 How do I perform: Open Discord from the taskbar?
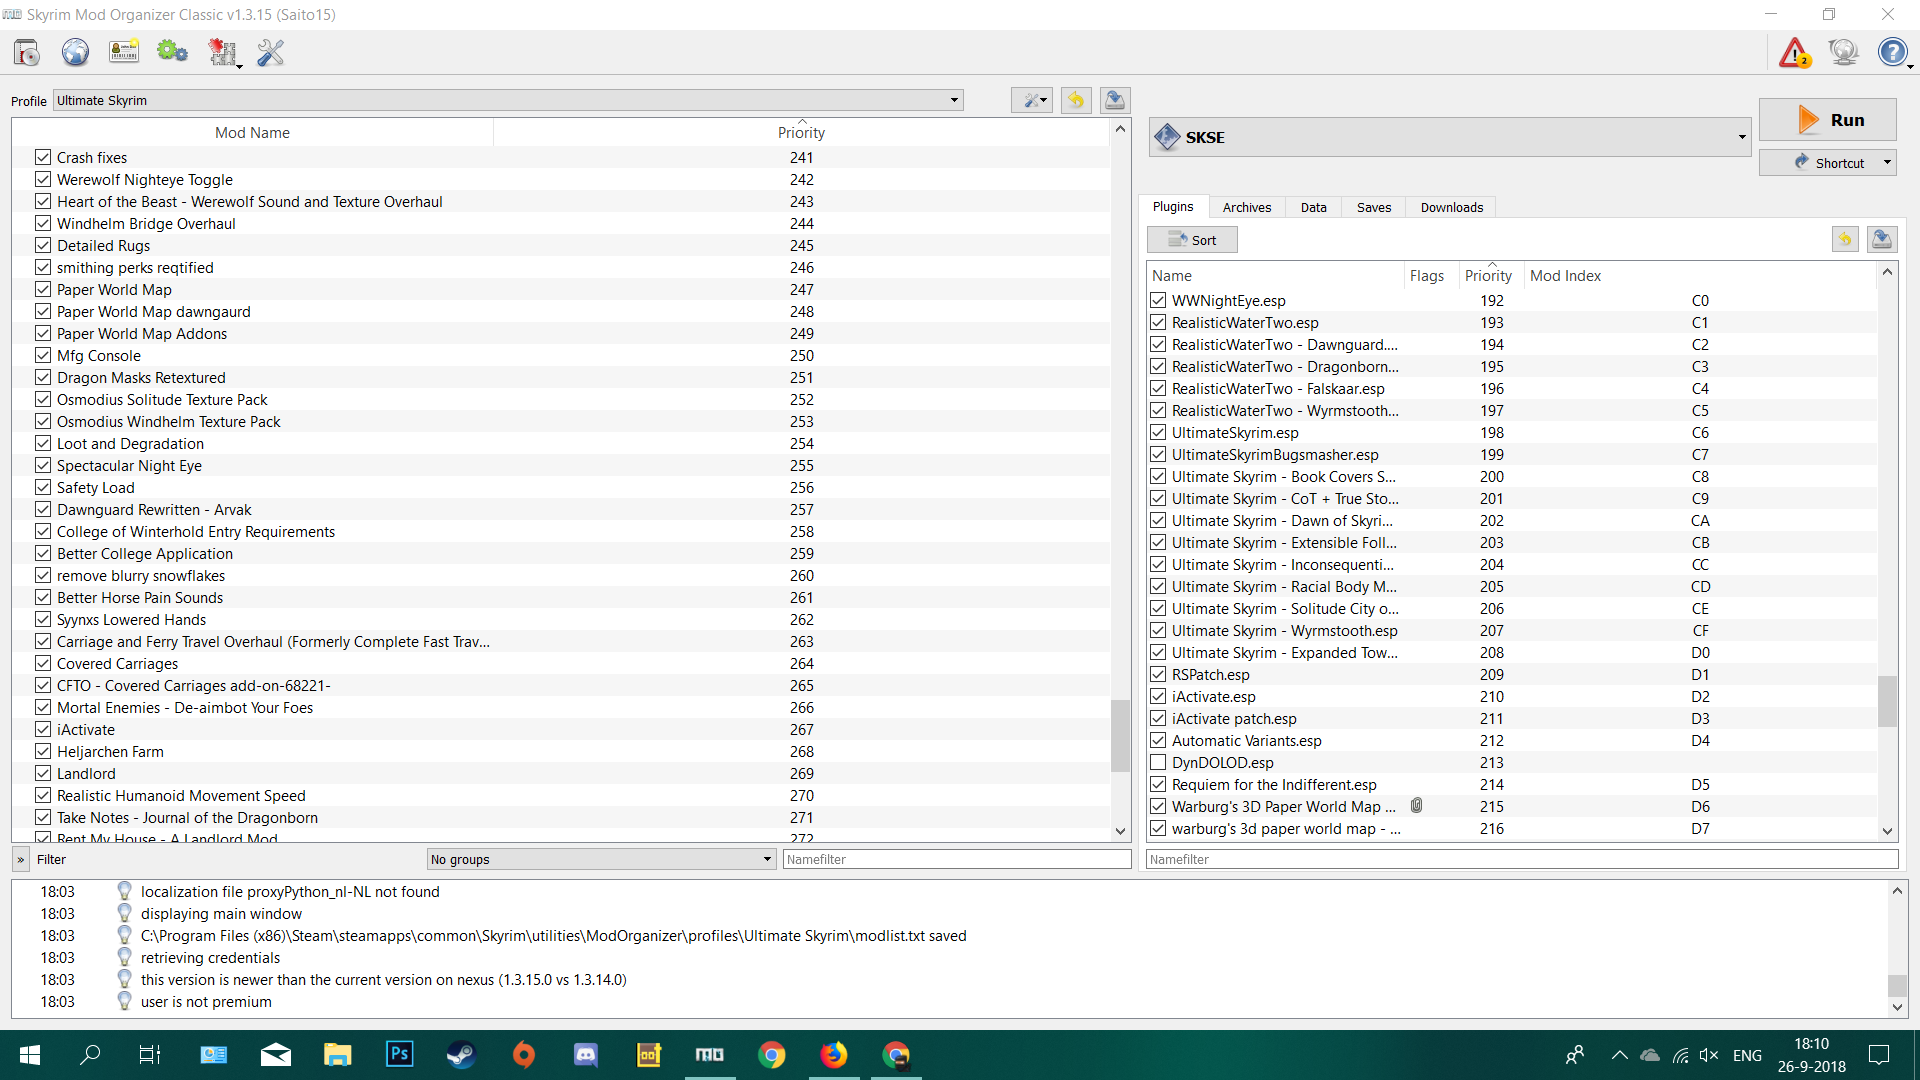pos(585,1055)
